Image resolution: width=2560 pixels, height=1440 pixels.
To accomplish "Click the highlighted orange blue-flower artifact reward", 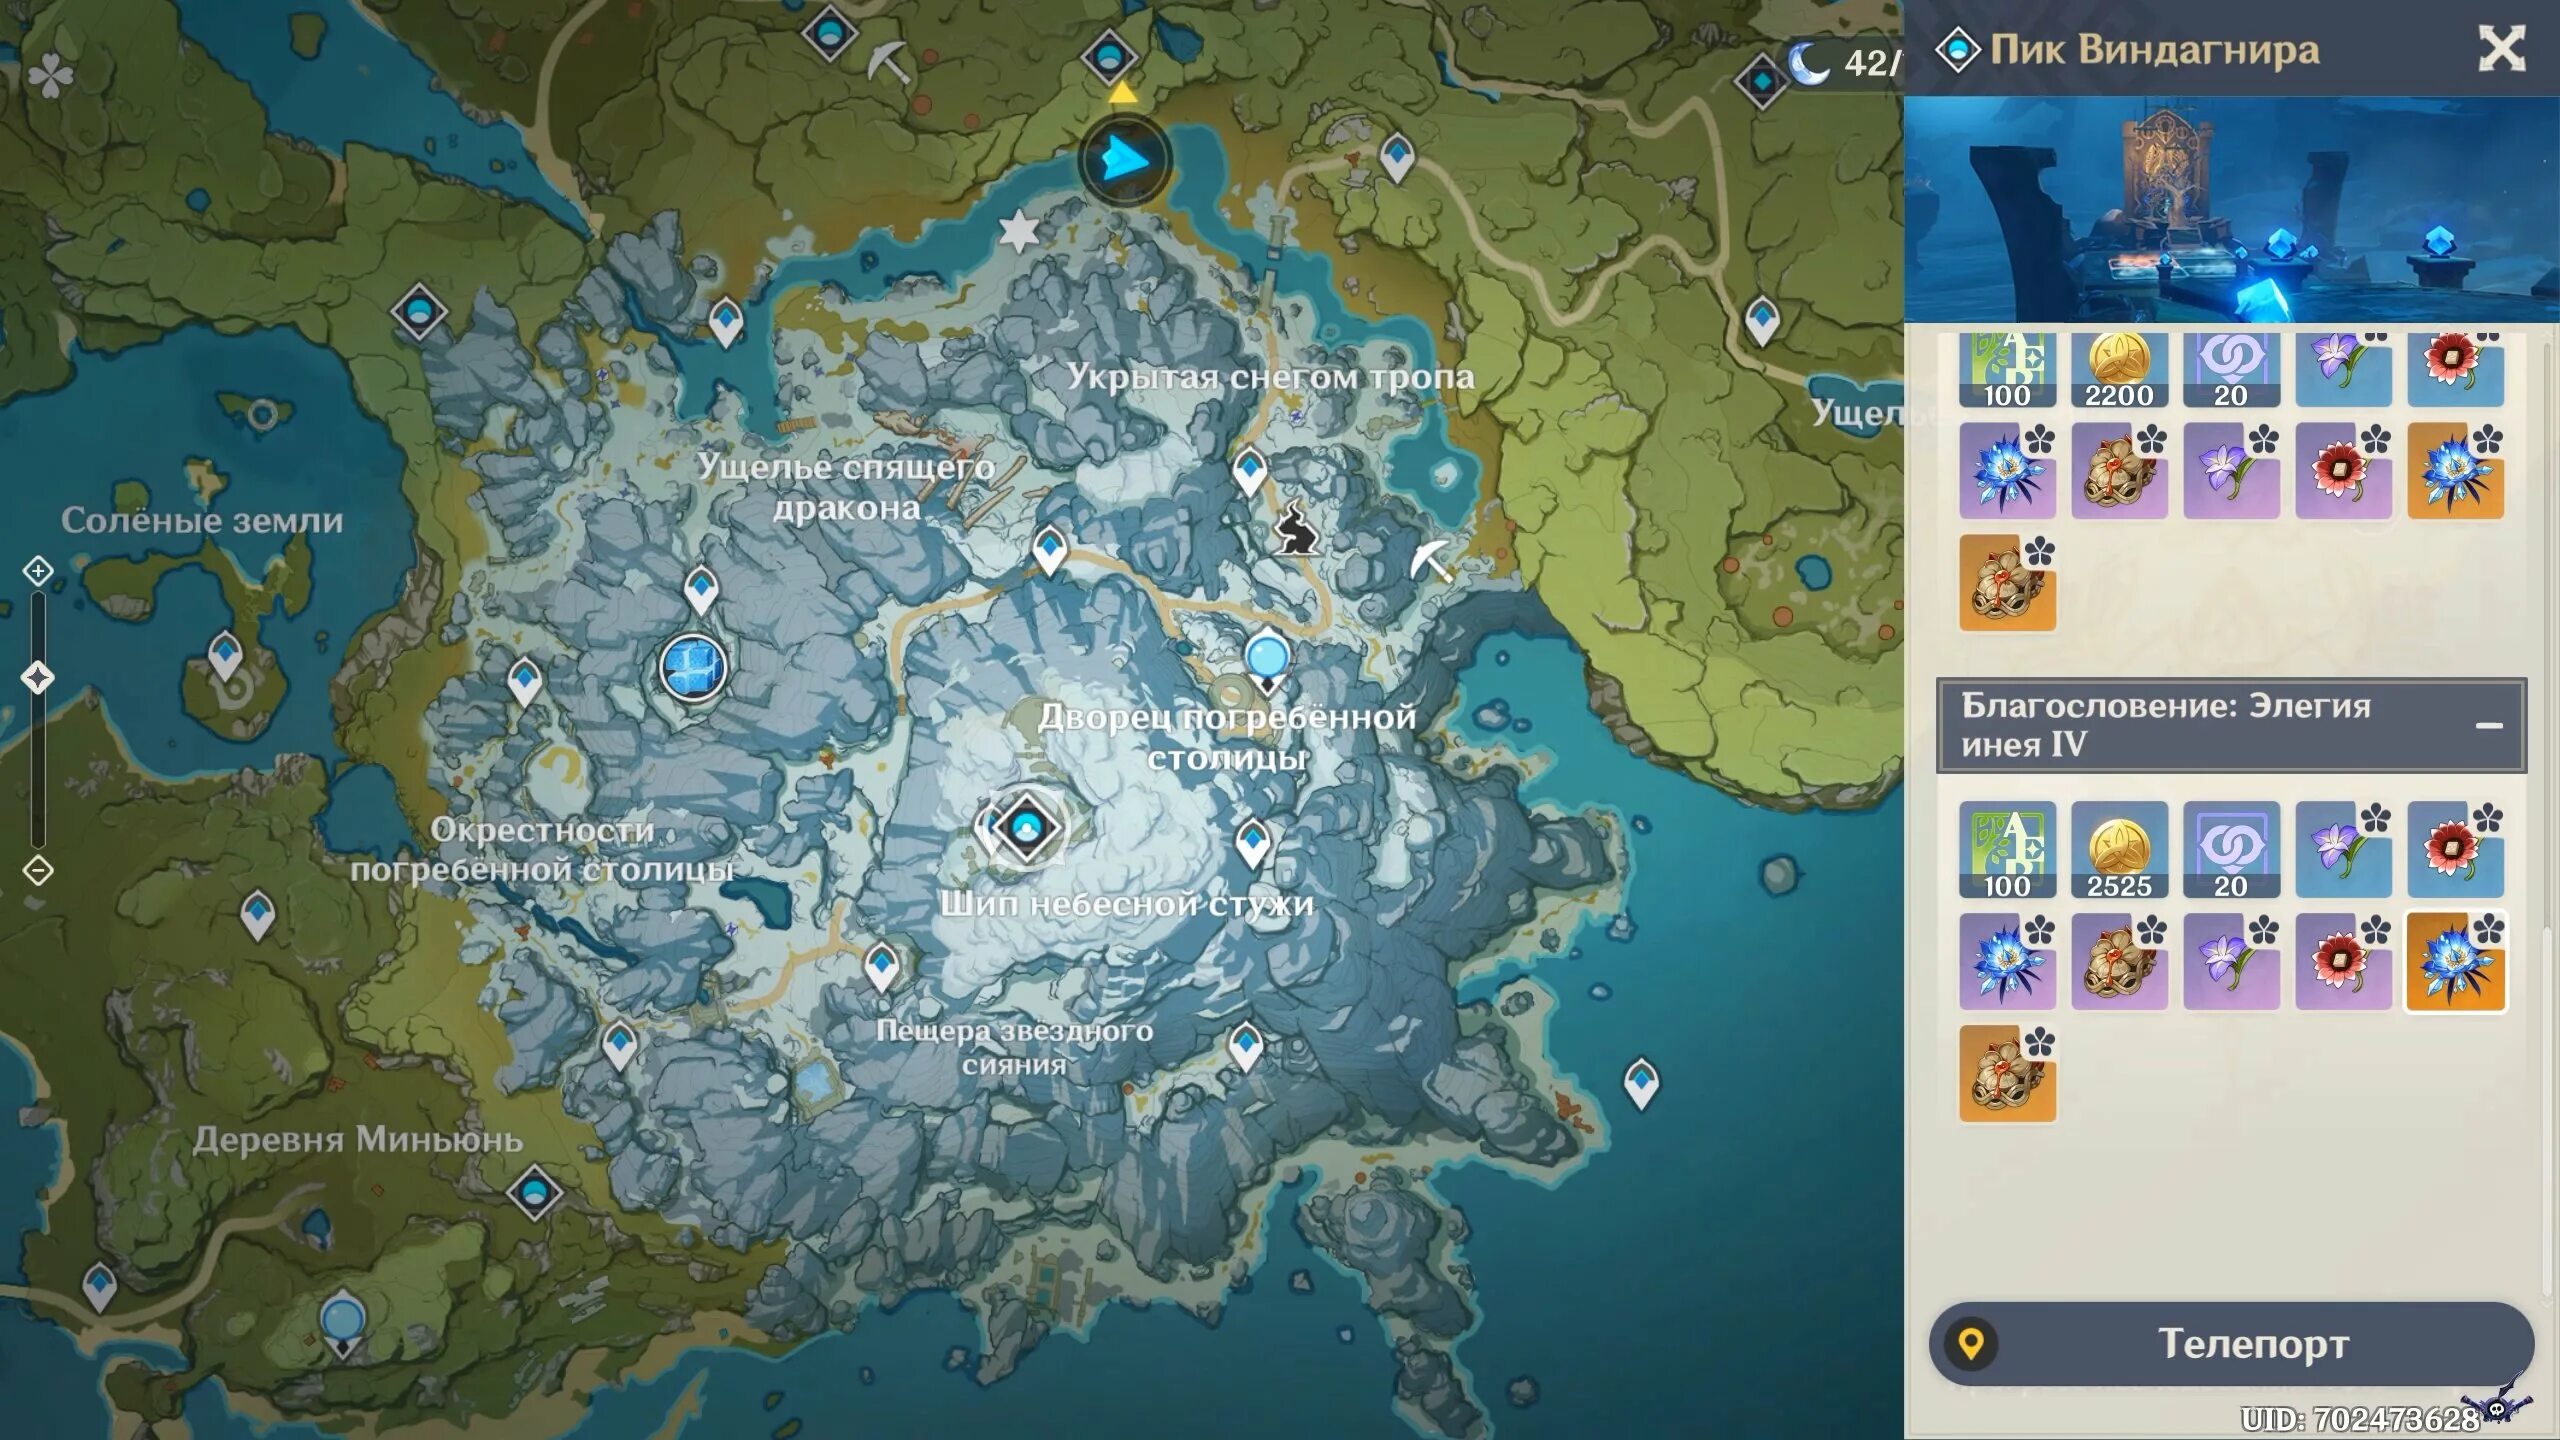I will click(2454, 961).
